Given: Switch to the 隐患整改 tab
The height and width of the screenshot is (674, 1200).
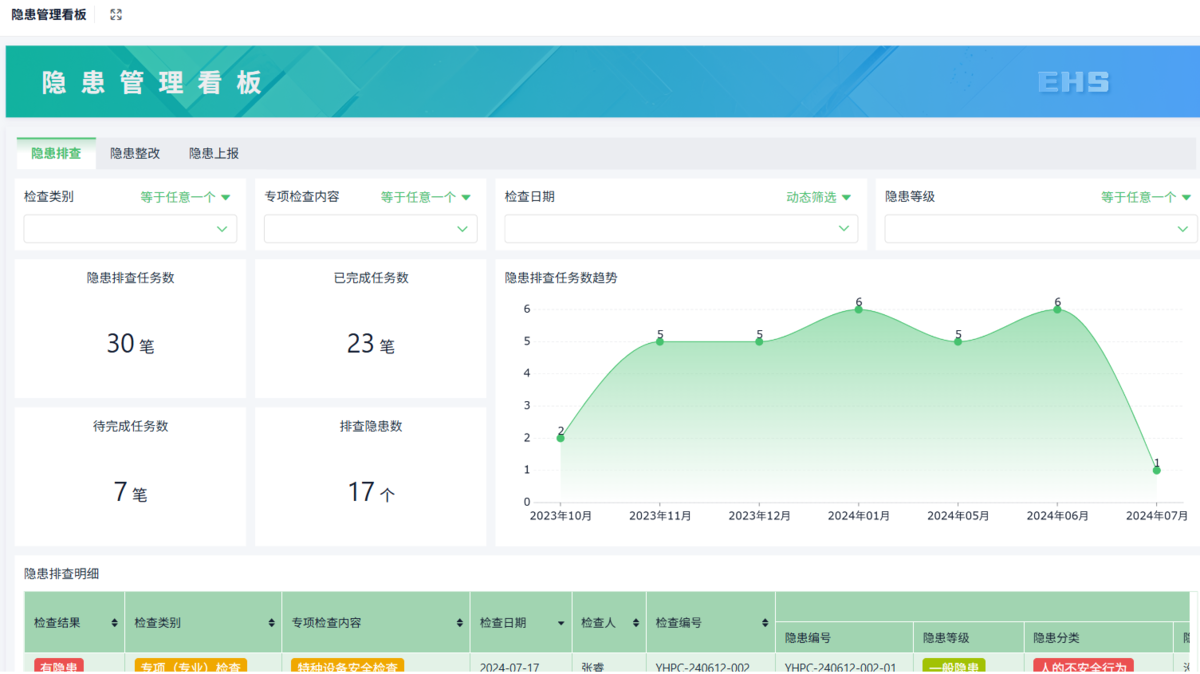Looking at the screenshot, I should [x=135, y=153].
